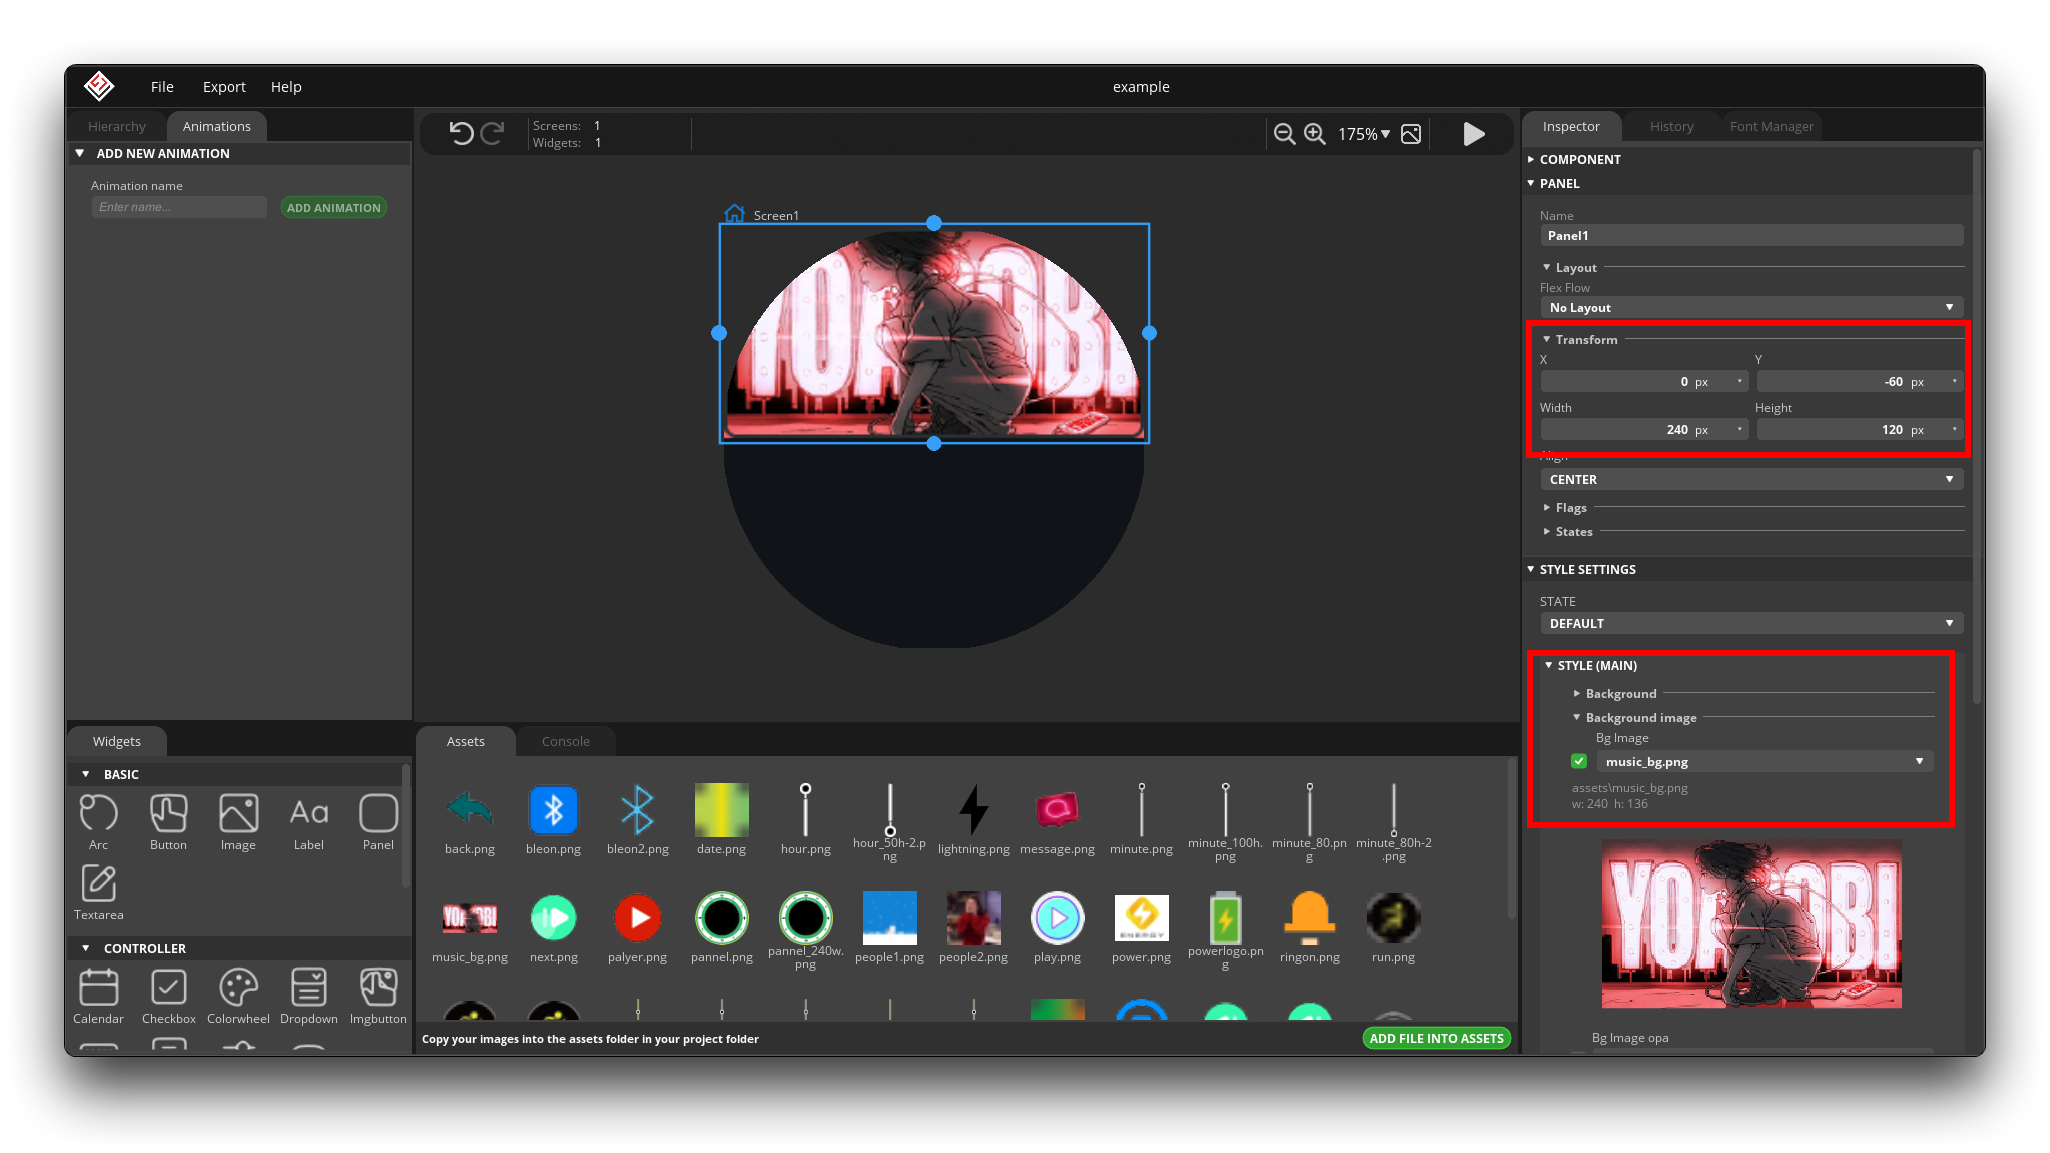
Task: Select the Checkbox widget
Action: pos(168,996)
